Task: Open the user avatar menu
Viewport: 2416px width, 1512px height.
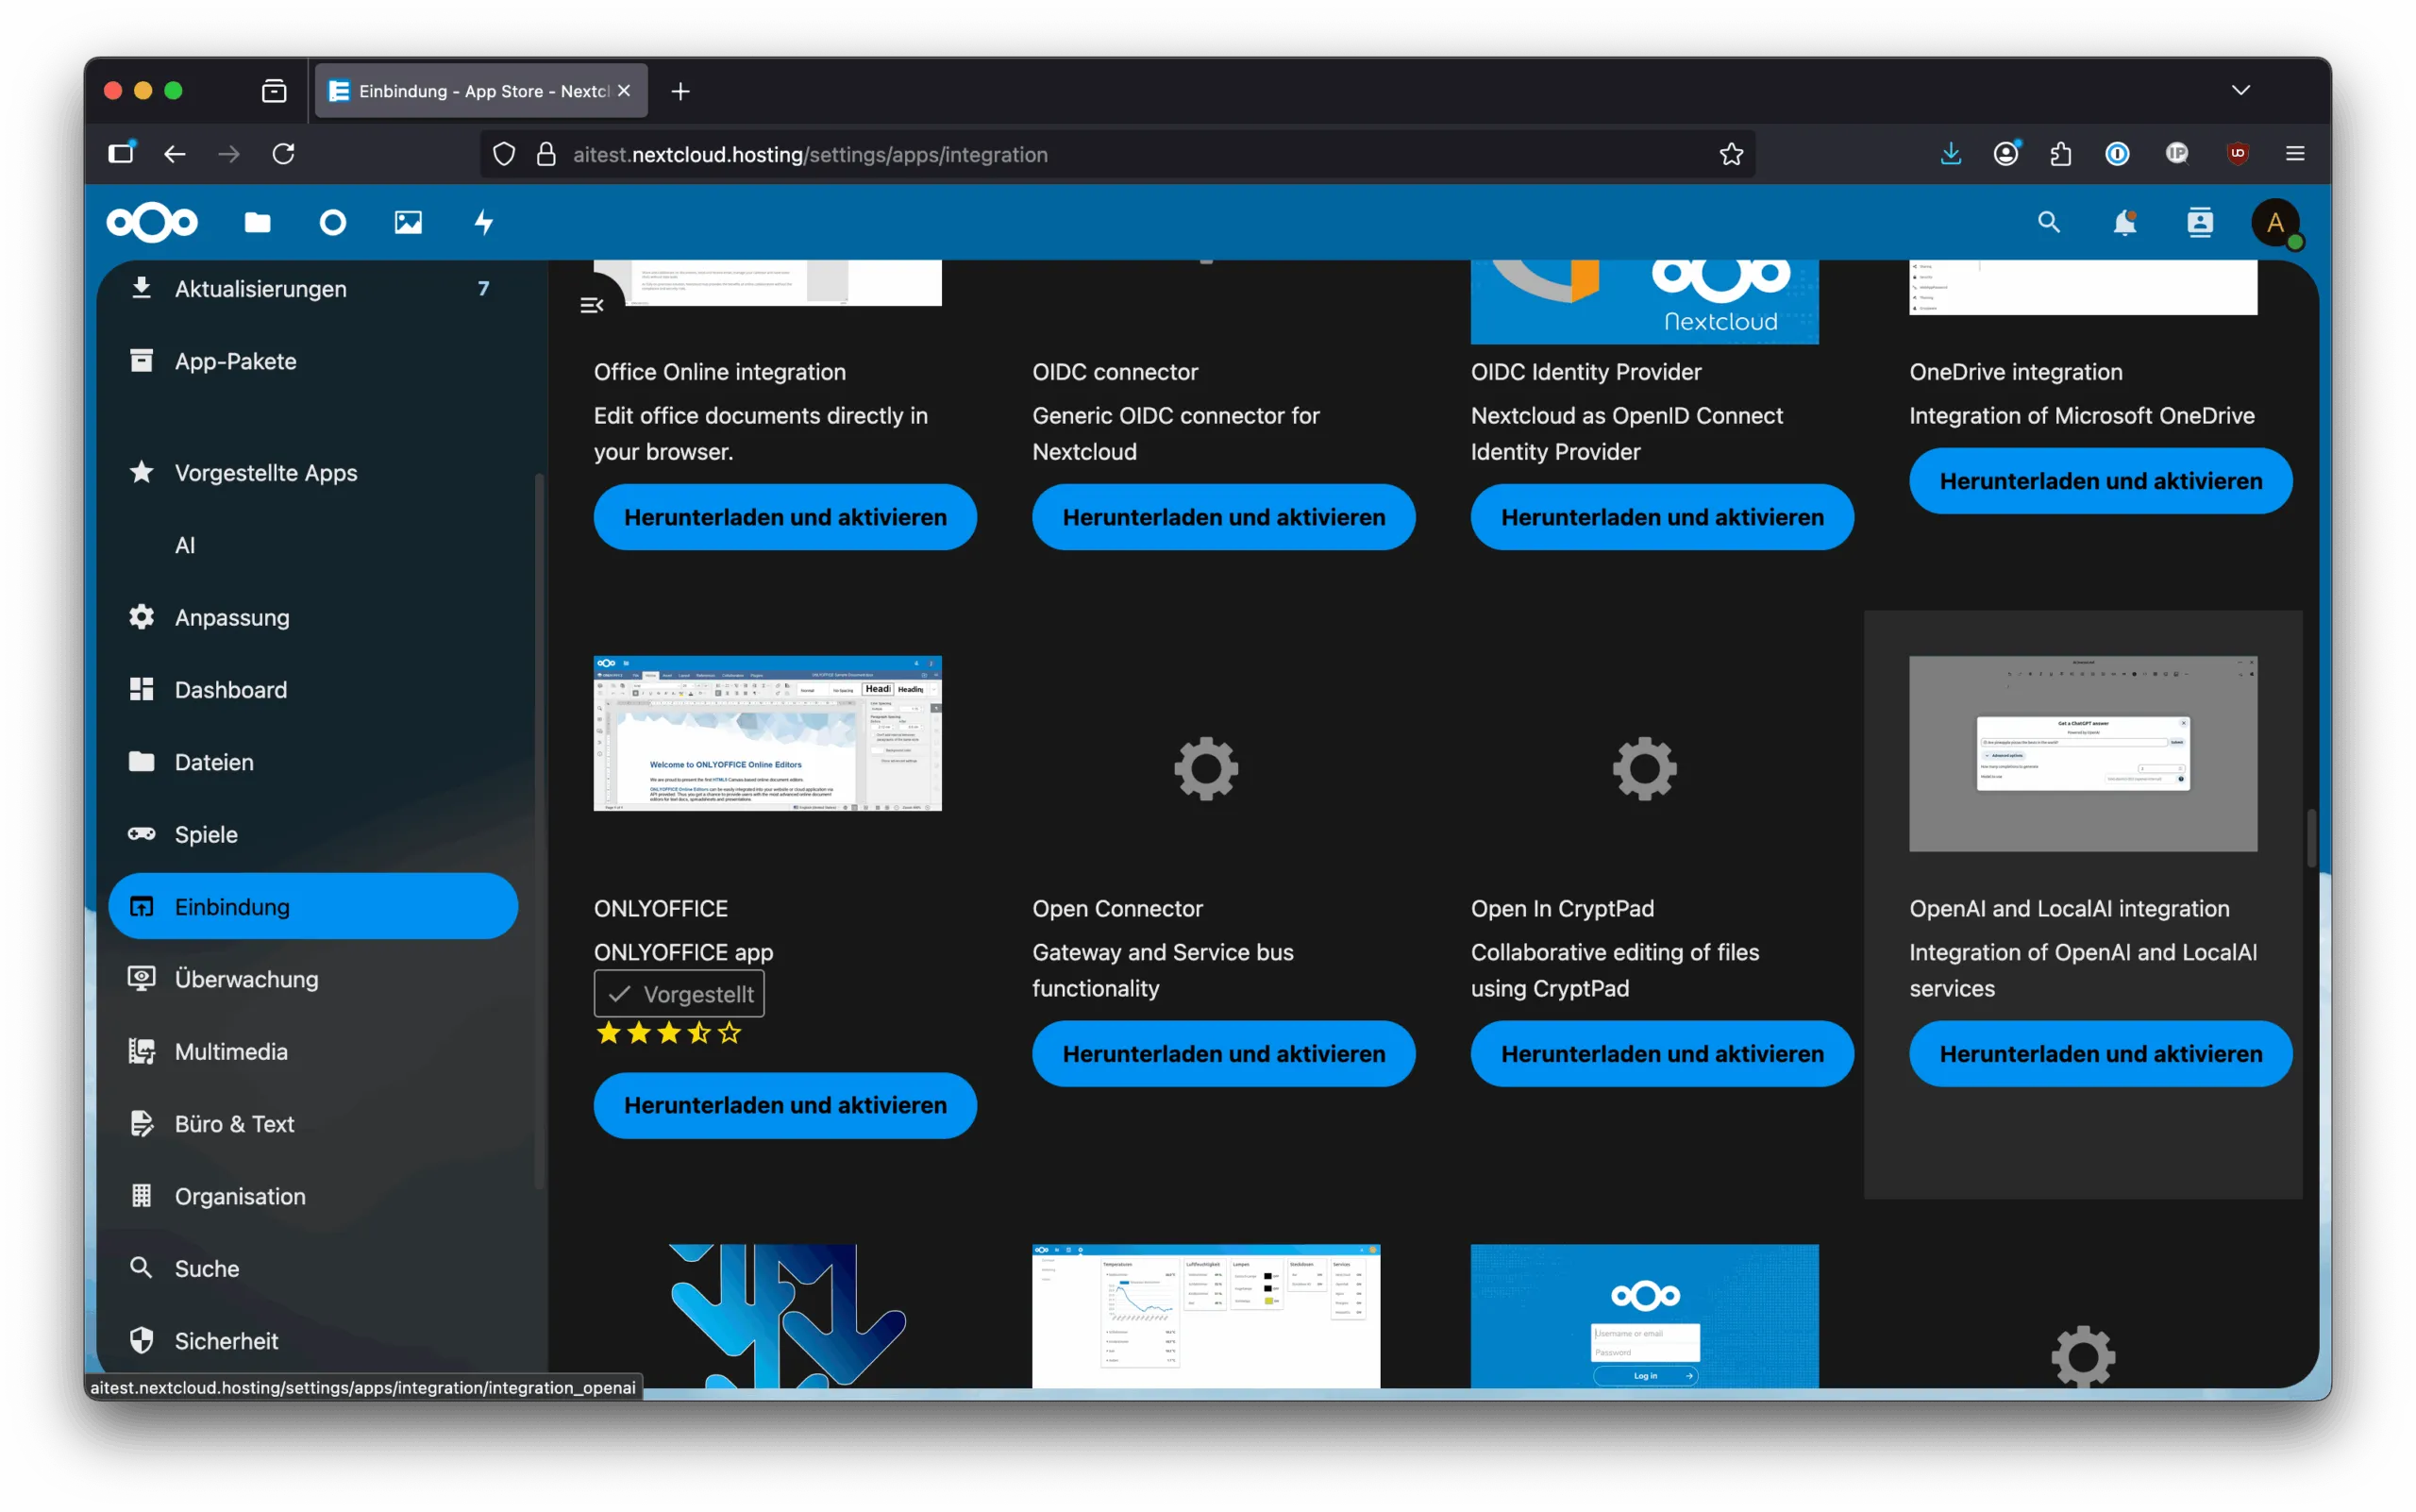Action: tap(2275, 222)
